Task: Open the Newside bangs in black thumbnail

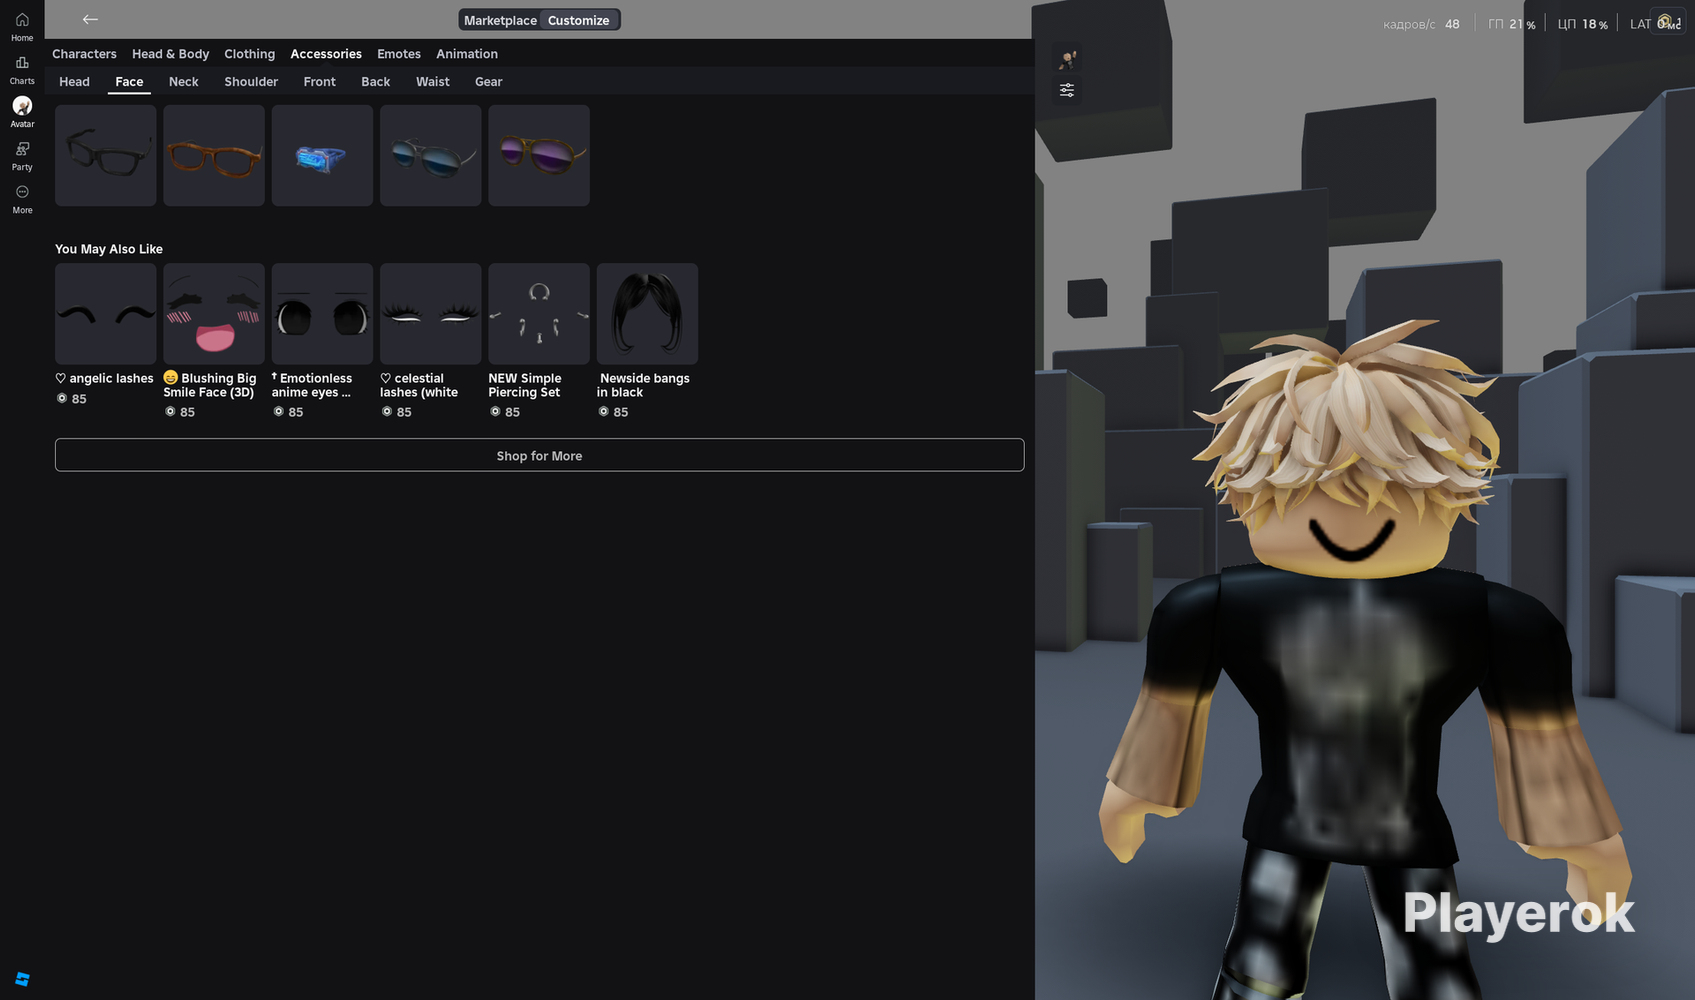Action: click(647, 314)
